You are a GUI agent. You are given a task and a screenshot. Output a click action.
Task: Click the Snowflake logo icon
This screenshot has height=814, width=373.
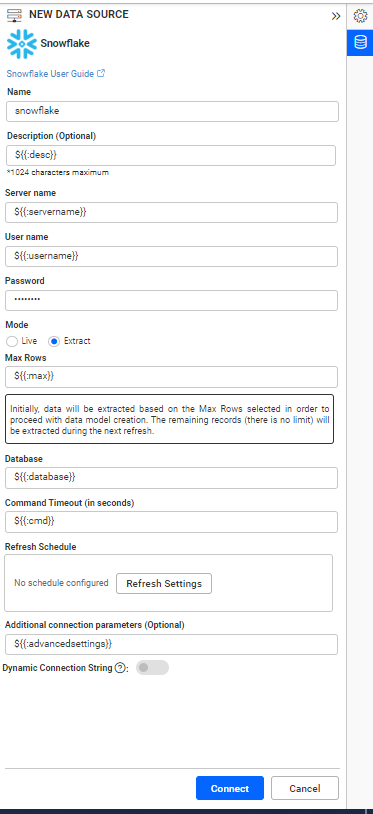tap(21, 44)
